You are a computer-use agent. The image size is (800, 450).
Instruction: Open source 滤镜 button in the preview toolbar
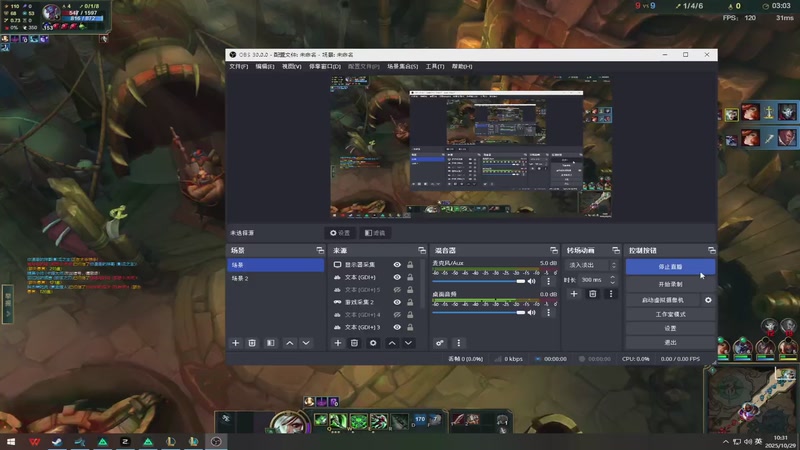pos(375,233)
